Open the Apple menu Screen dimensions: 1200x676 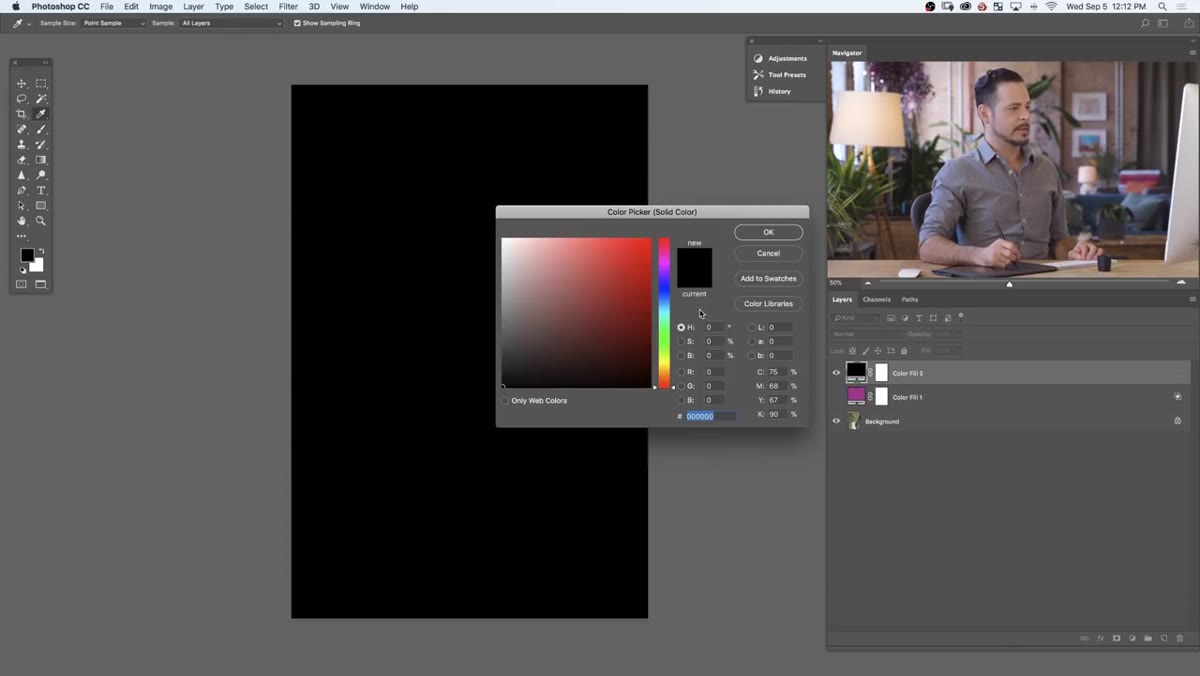coord(15,6)
